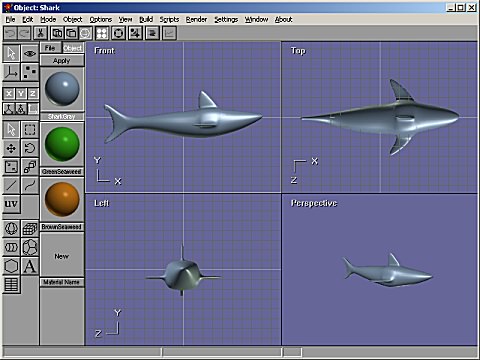Select the rotate tool icon
The width and height of the screenshot is (480, 360).
[30, 148]
